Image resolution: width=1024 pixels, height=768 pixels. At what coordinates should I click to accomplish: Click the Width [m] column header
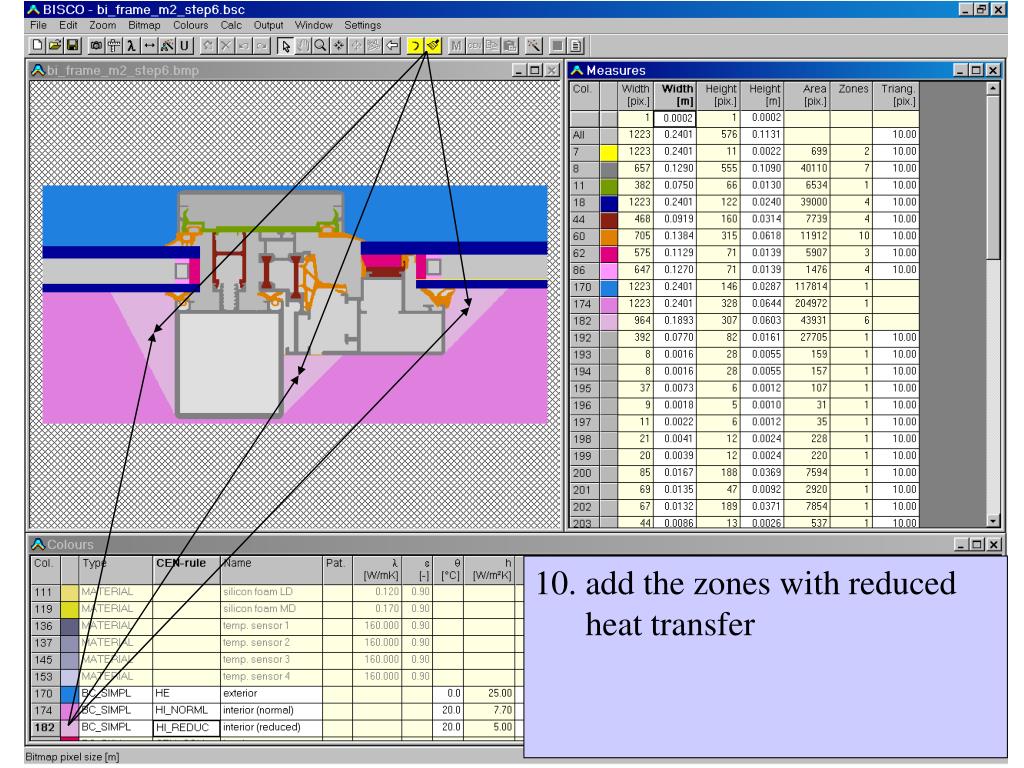tap(677, 95)
